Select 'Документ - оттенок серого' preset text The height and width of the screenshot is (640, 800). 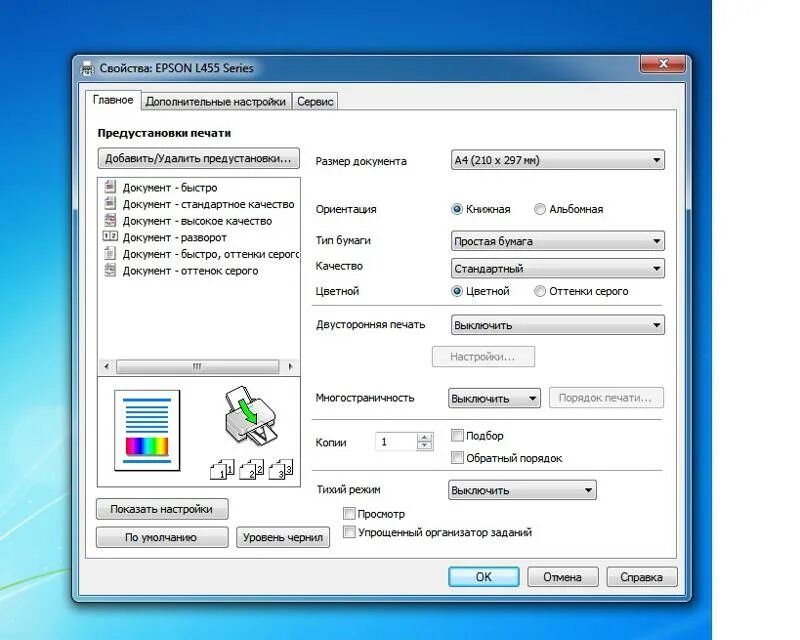pyautogui.click(x=190, y=271)
